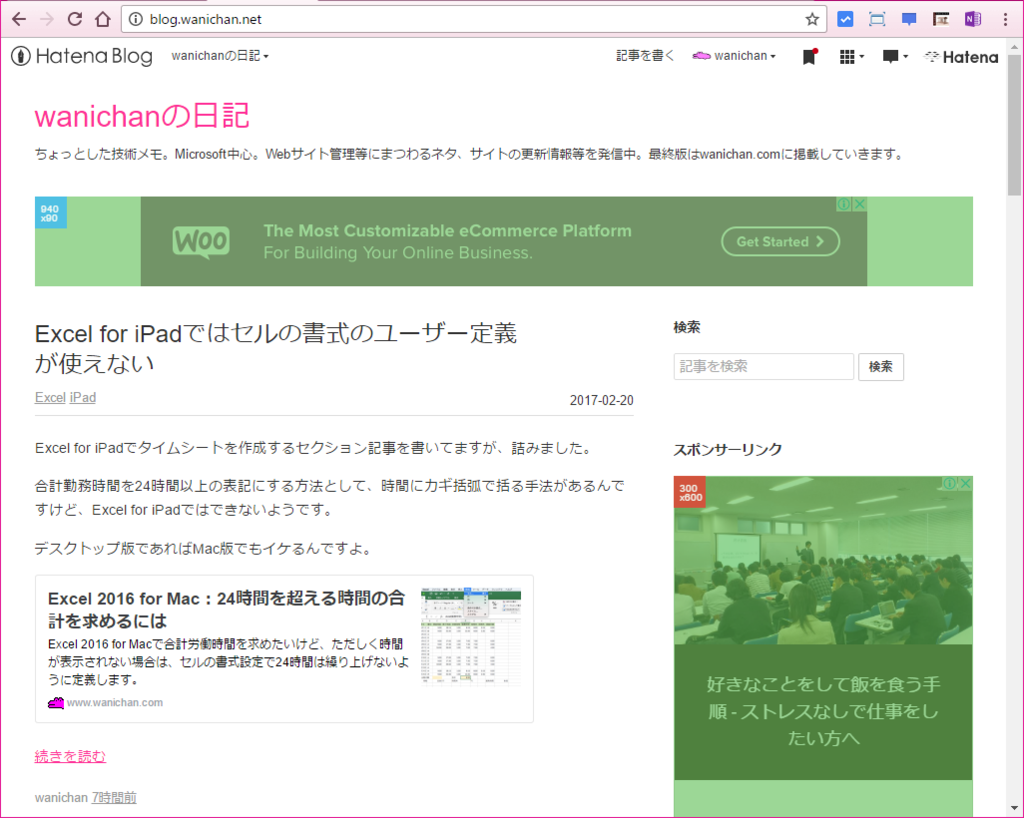Click the browser forward arrow
Viewport: 1024px width, 818px height.
pyautogui.click(x=47, y=19)
